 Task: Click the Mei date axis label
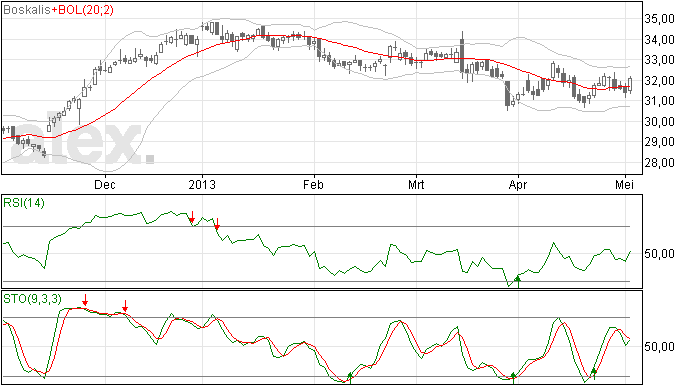624,184
